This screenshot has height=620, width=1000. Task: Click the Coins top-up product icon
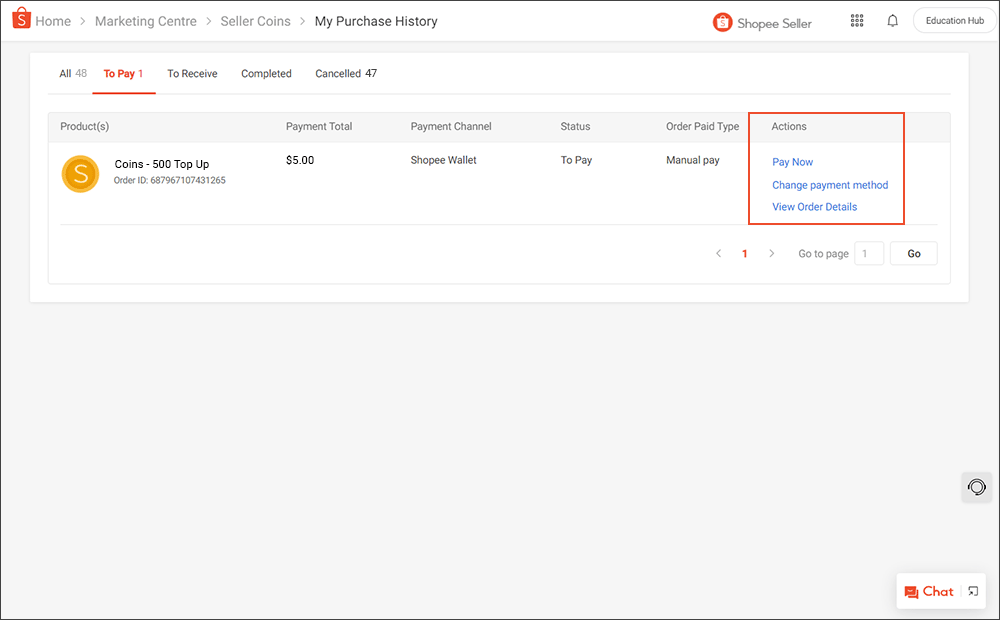coord(80,173)
